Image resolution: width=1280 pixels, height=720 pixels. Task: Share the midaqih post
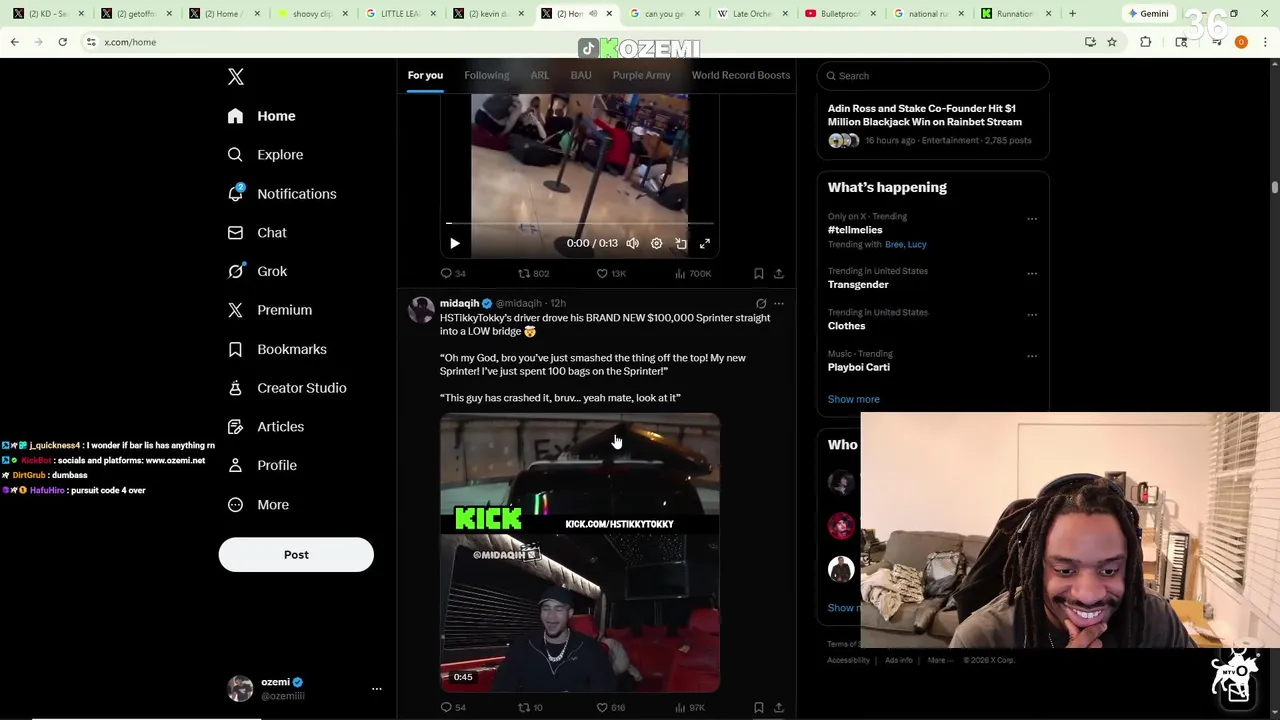[778, 707]
